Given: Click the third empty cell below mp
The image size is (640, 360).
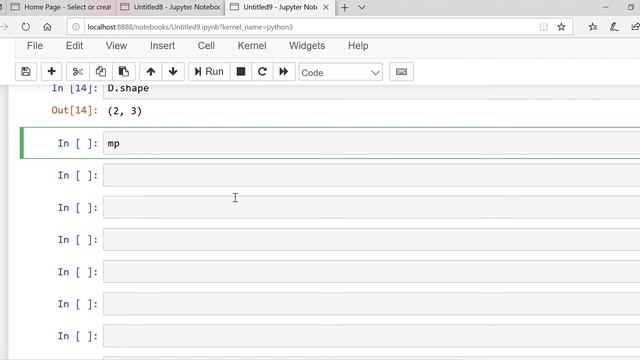Looking at the screenshot, I should point(371,240).
